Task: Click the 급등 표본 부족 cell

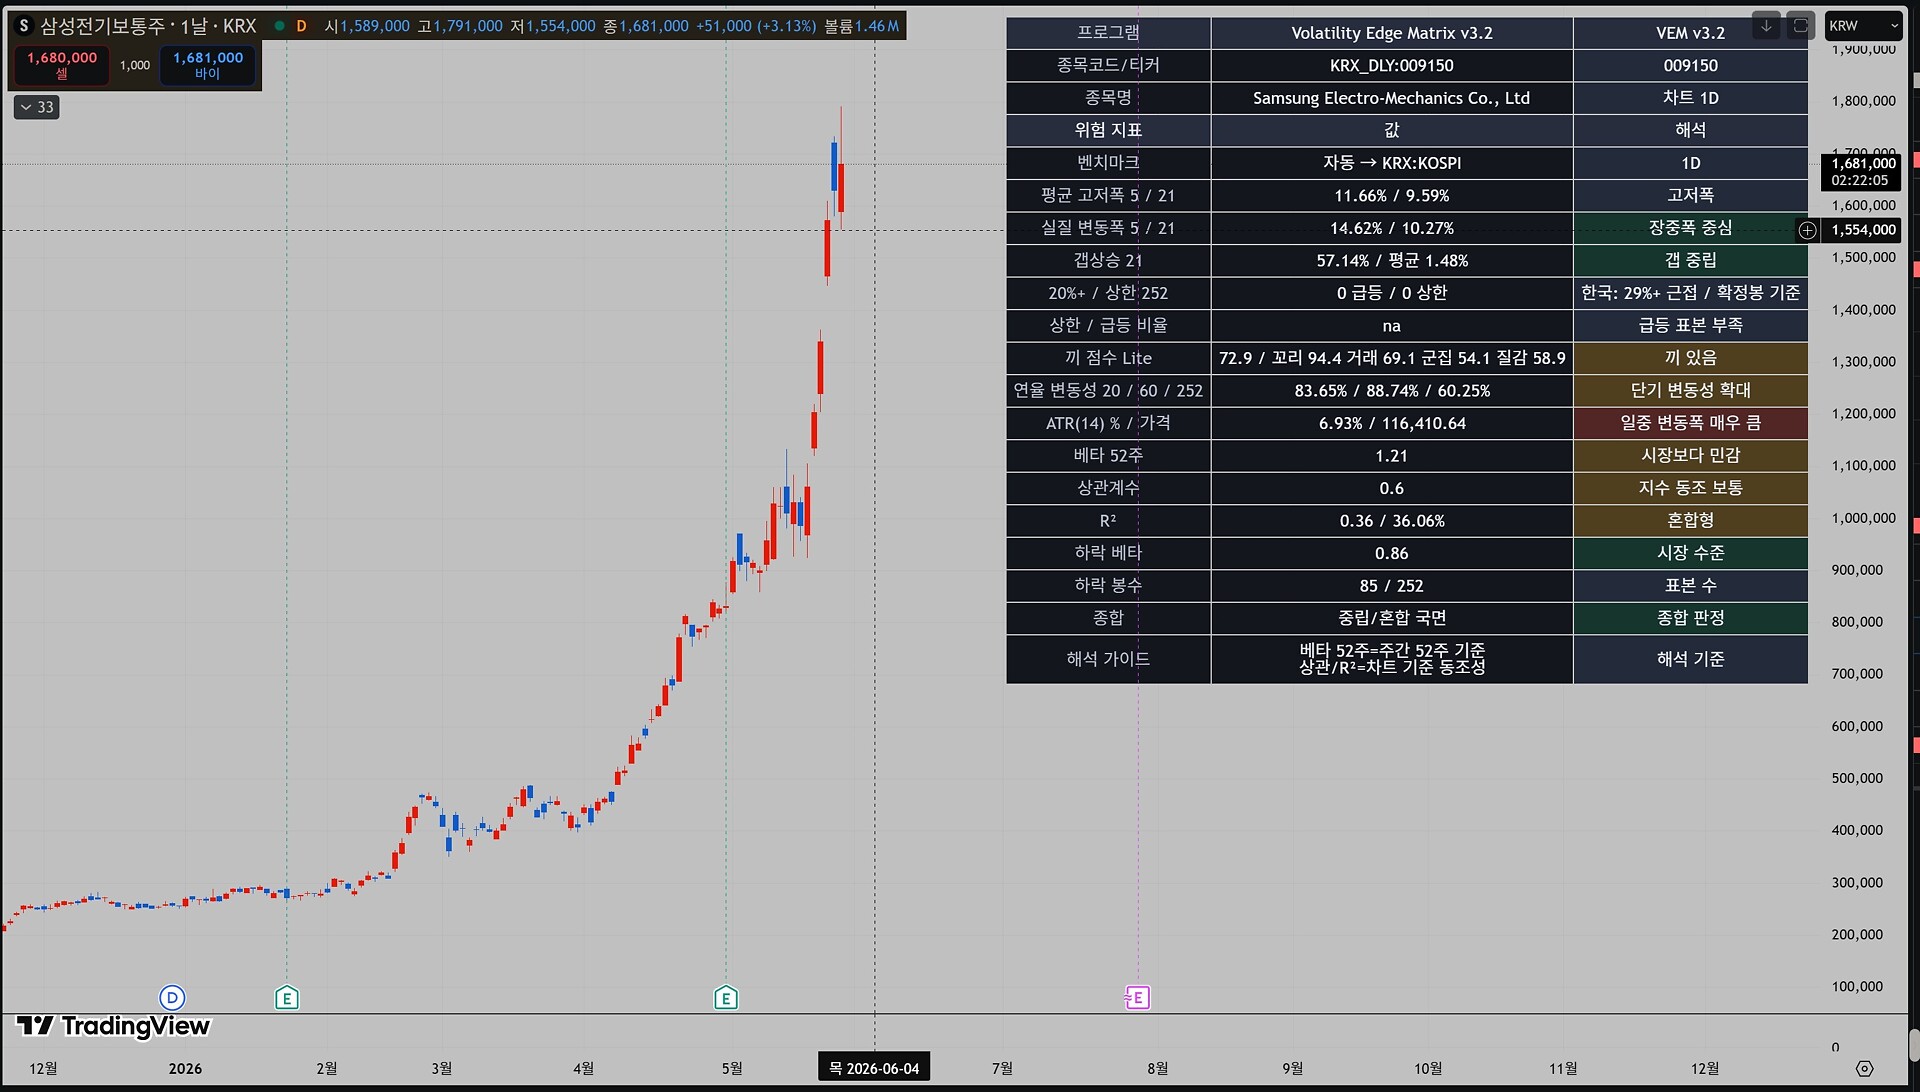Action: point(1690,325)
